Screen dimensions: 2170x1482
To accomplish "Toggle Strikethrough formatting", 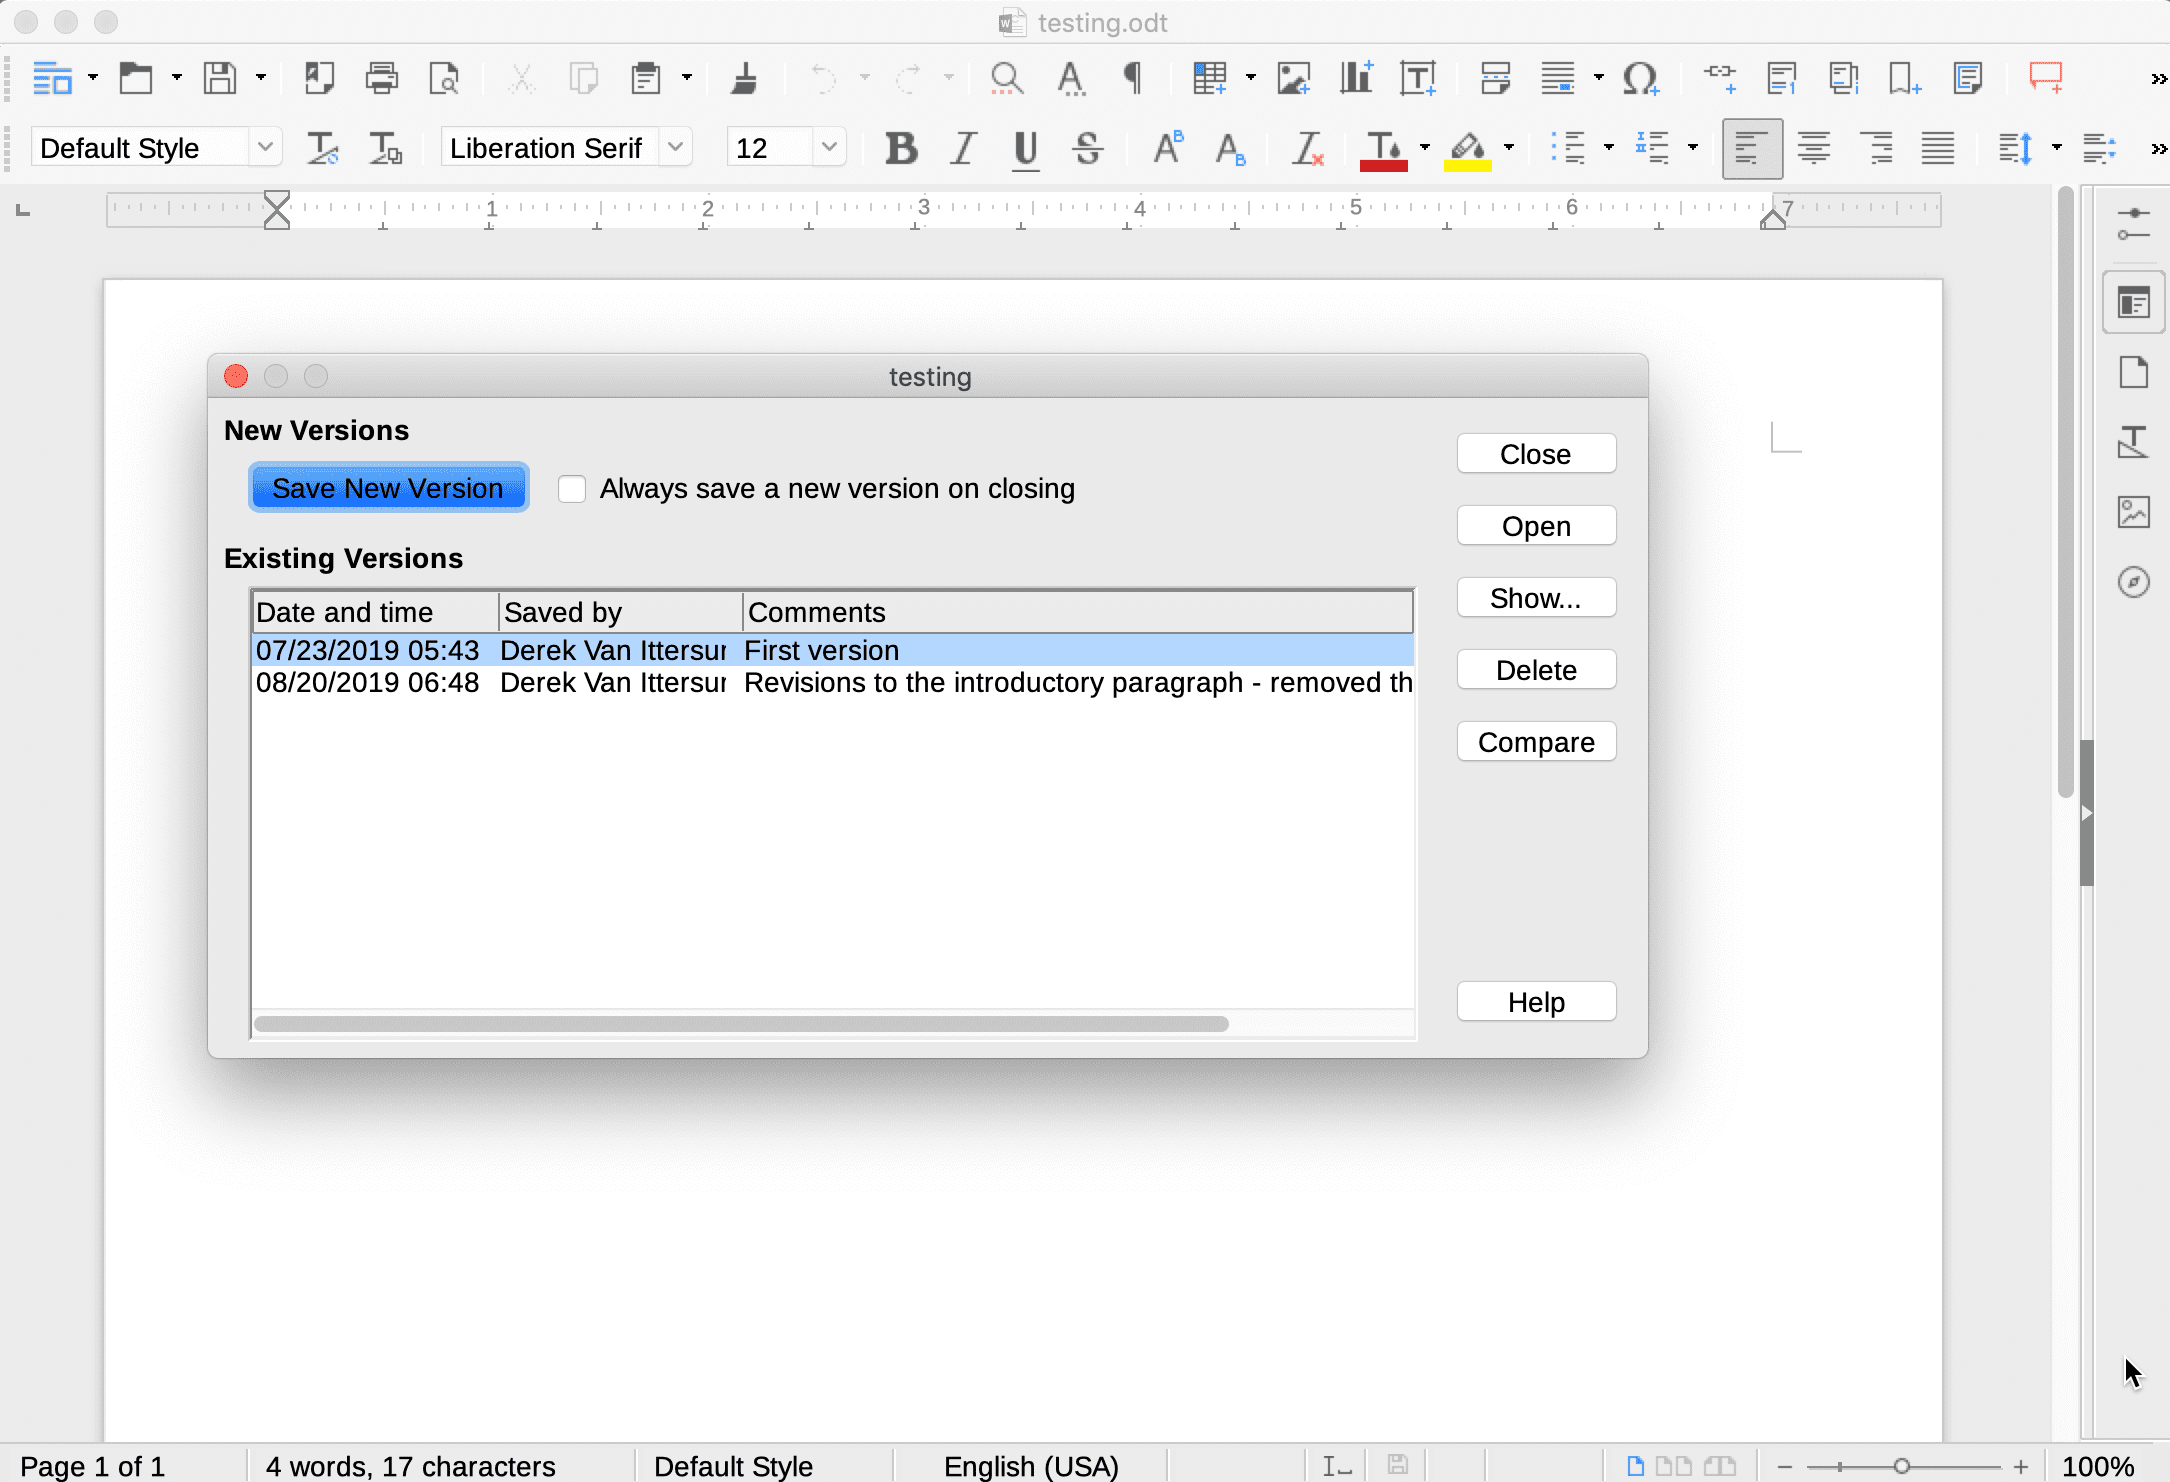I will click(x=1088, y=148).
